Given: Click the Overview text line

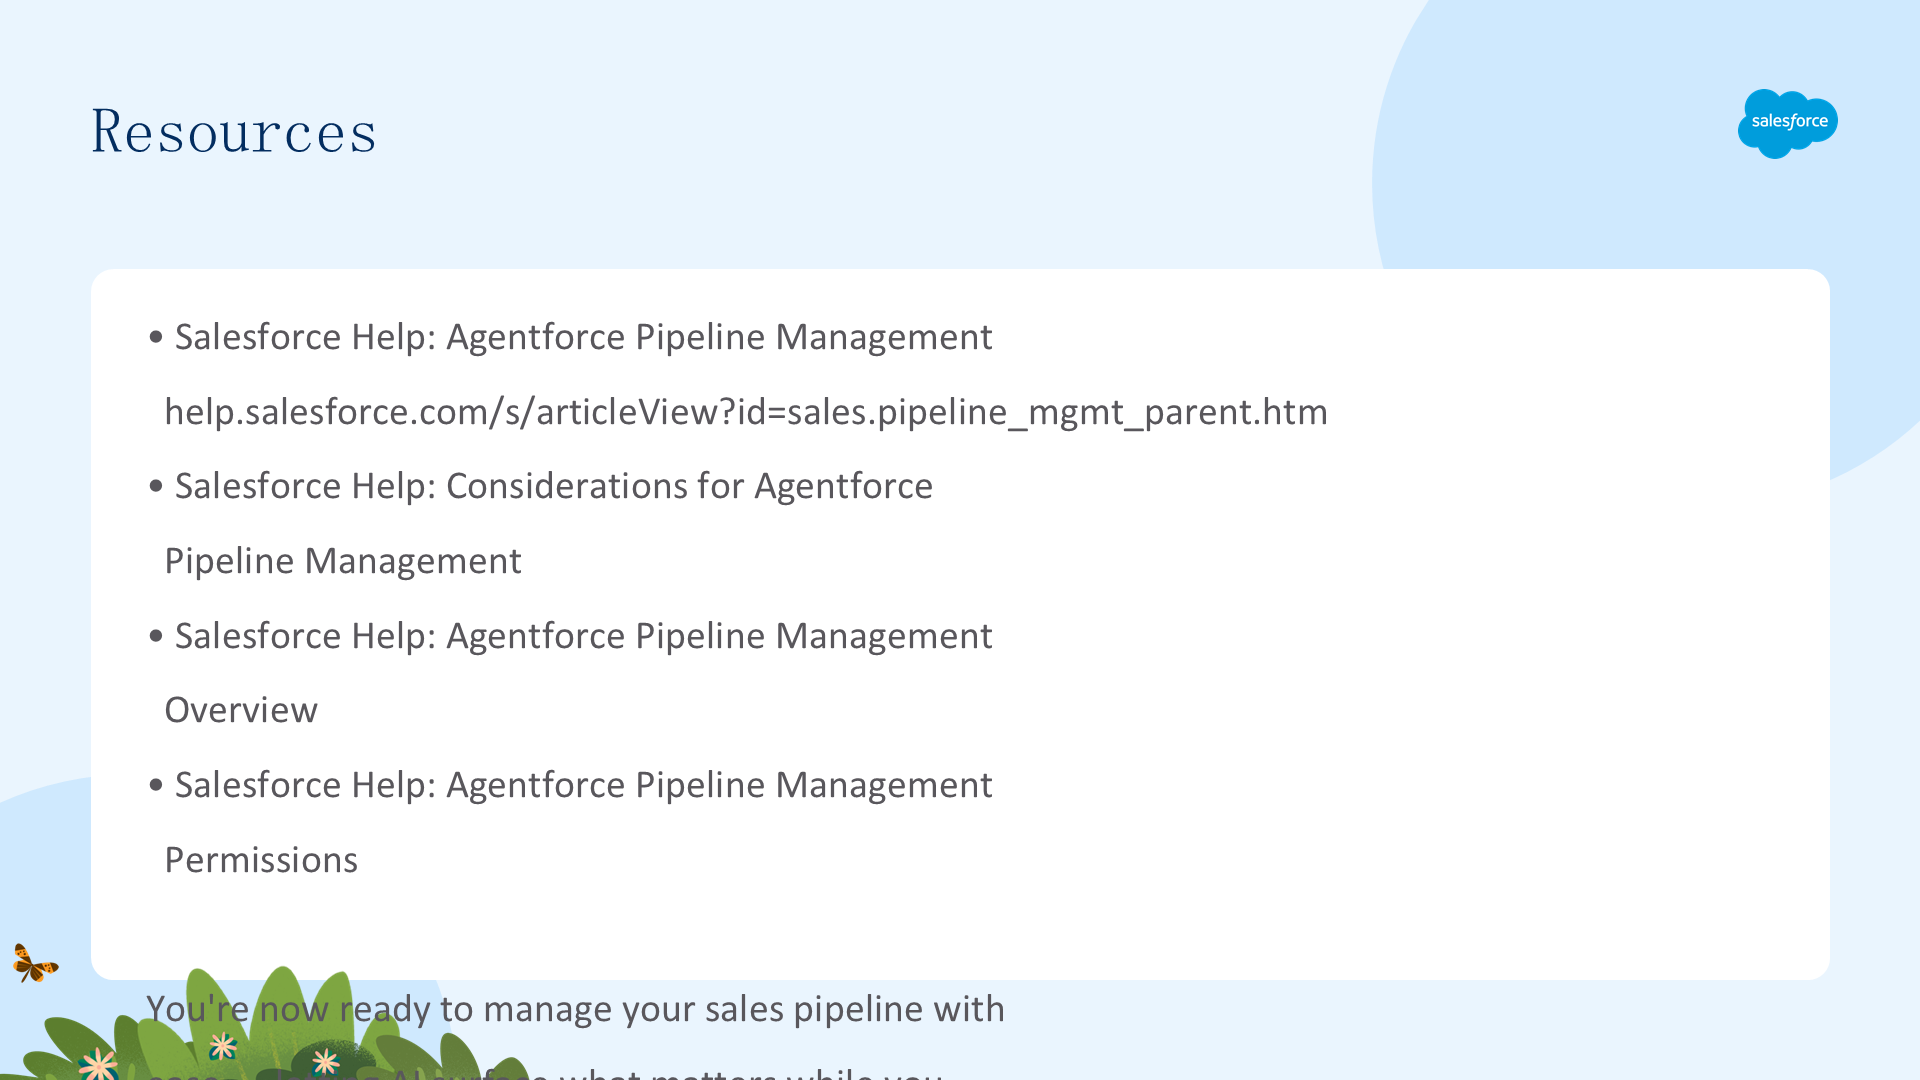Looking at the screenshot, I should click(x=241, y=710).
